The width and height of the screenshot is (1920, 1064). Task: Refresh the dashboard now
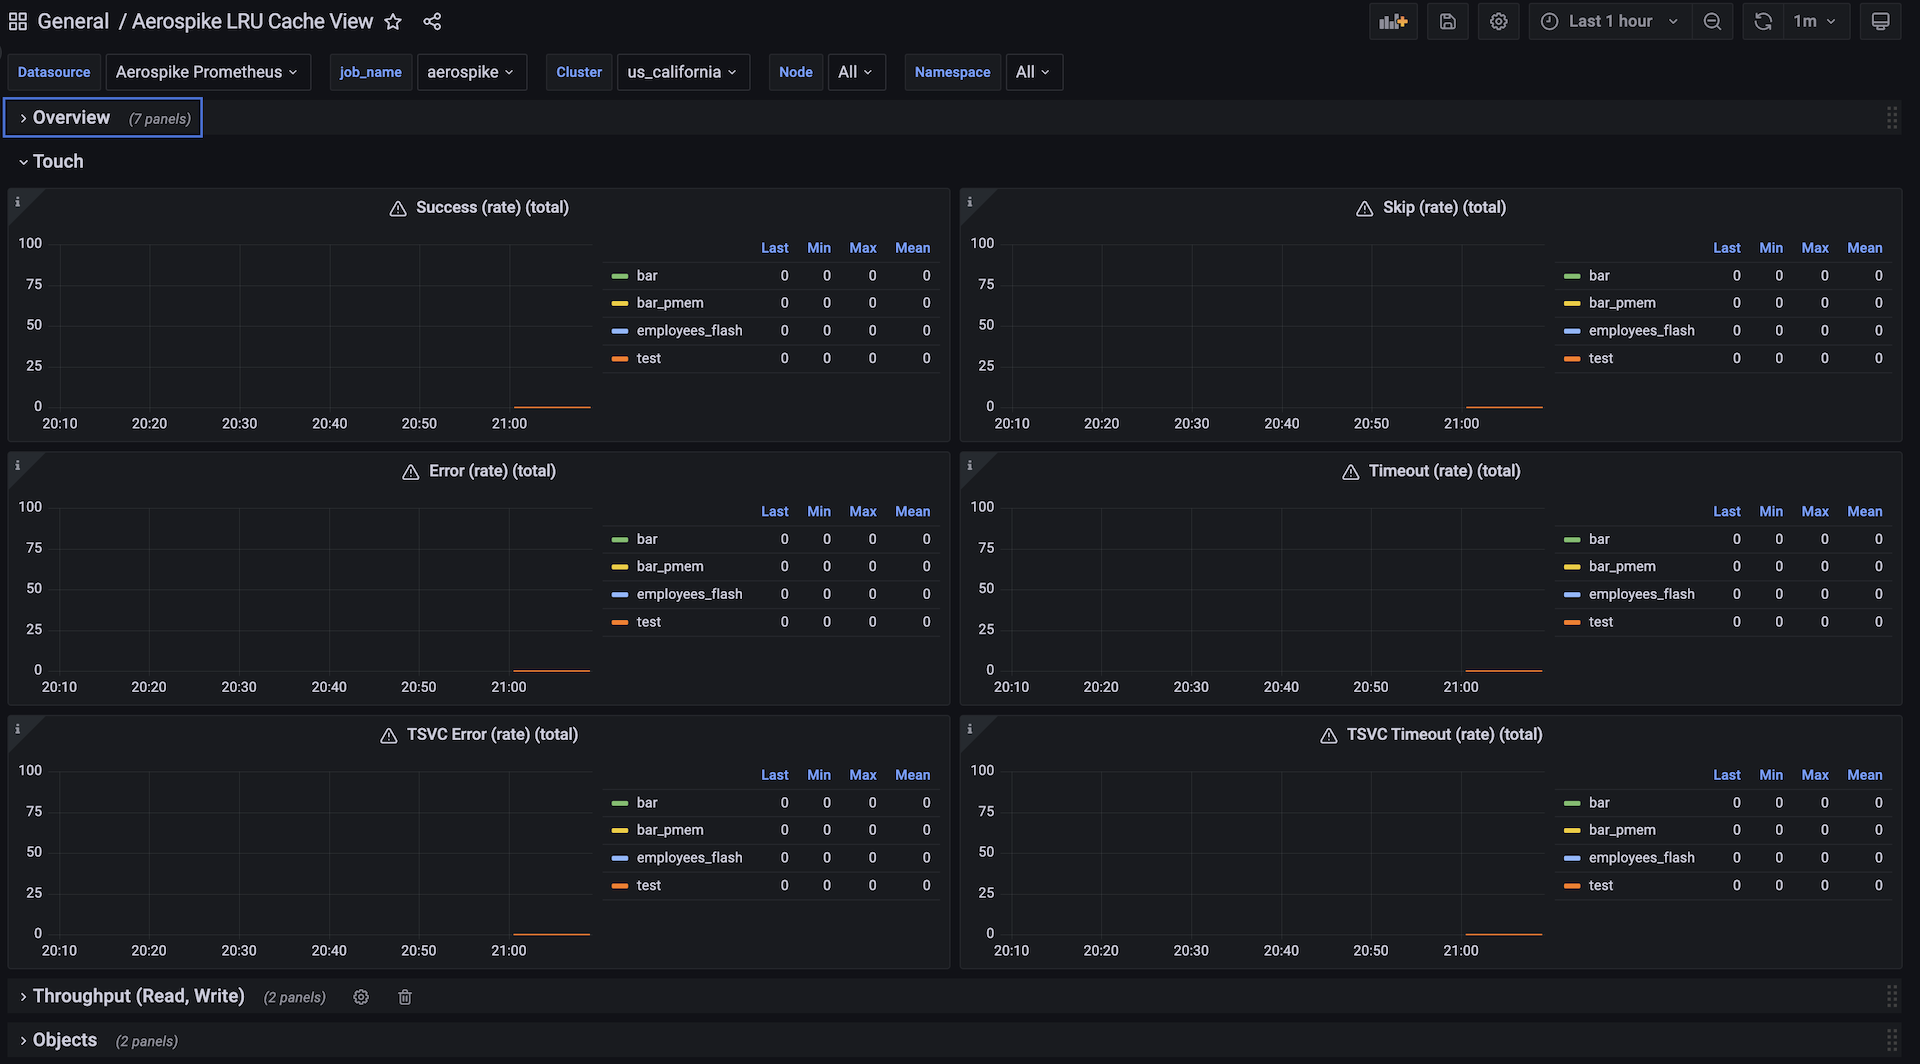click(x=1763, y=21)
